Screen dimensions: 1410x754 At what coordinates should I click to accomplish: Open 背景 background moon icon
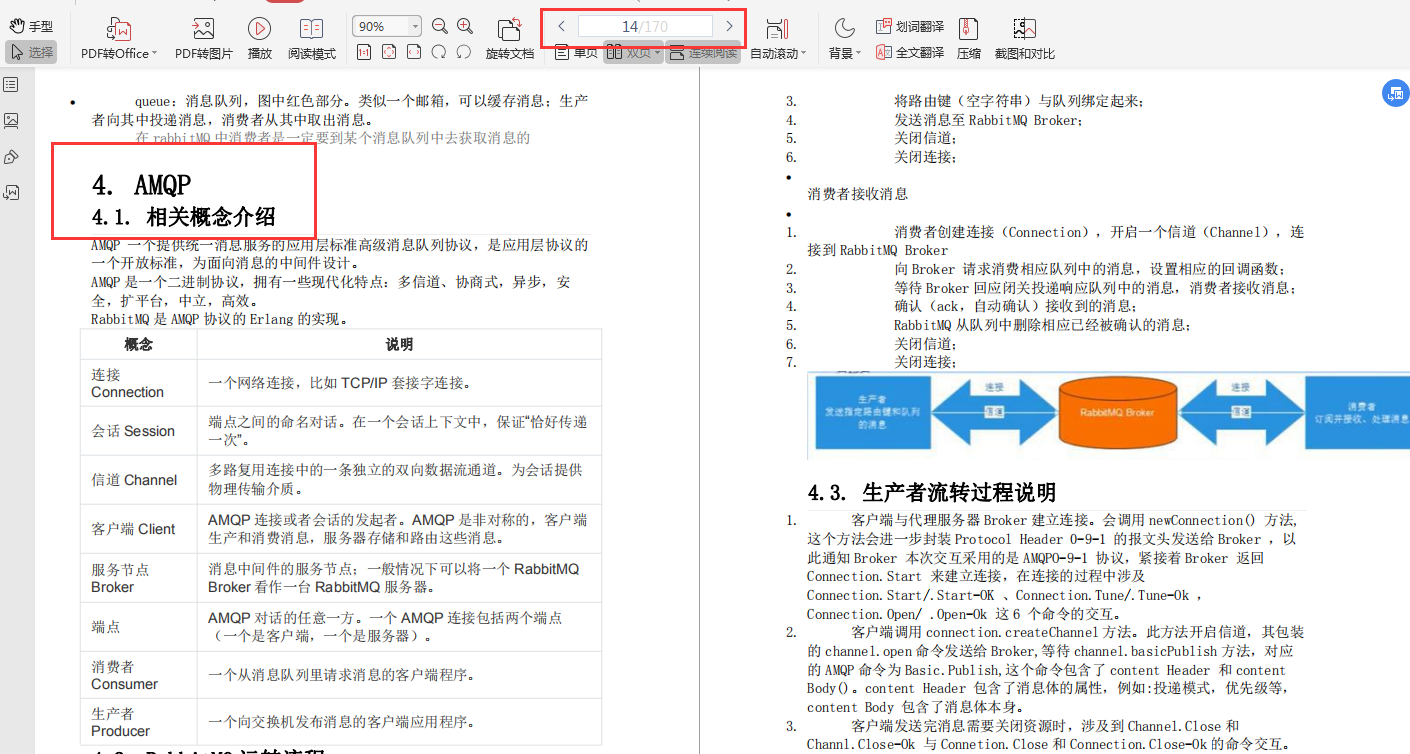coord(844,28)
